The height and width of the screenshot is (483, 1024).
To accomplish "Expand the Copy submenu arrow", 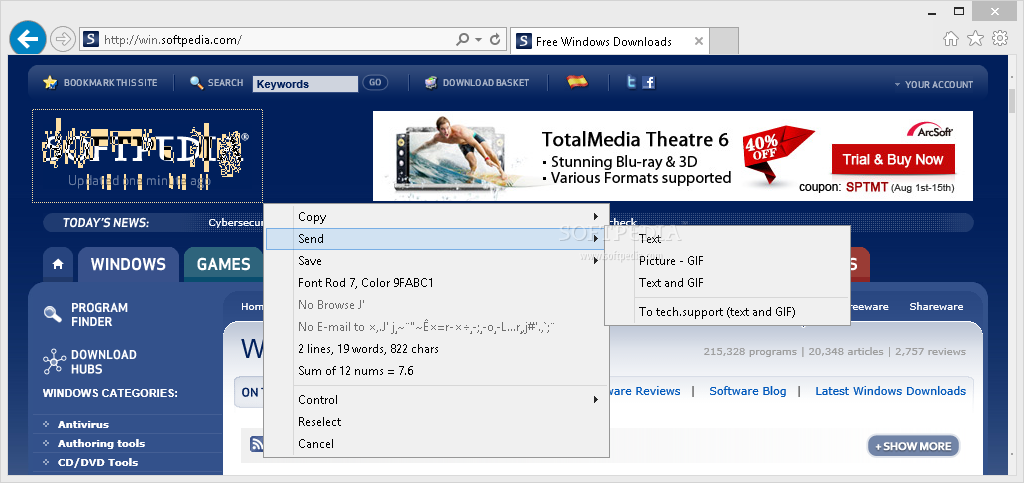I will 596,217.
